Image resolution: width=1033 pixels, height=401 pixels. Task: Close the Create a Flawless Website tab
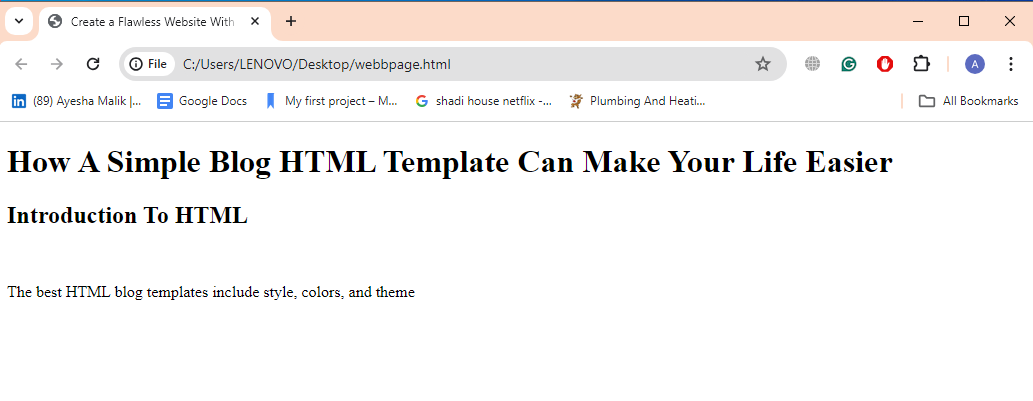coord(255,22)
